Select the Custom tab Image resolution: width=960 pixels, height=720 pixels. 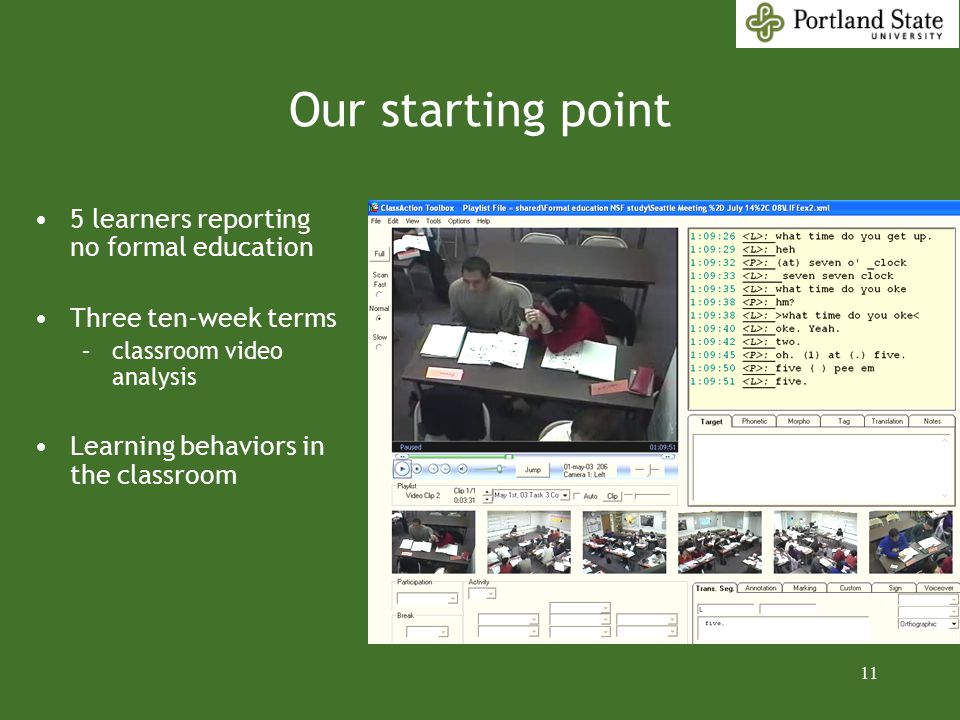(x=850, y=588)
